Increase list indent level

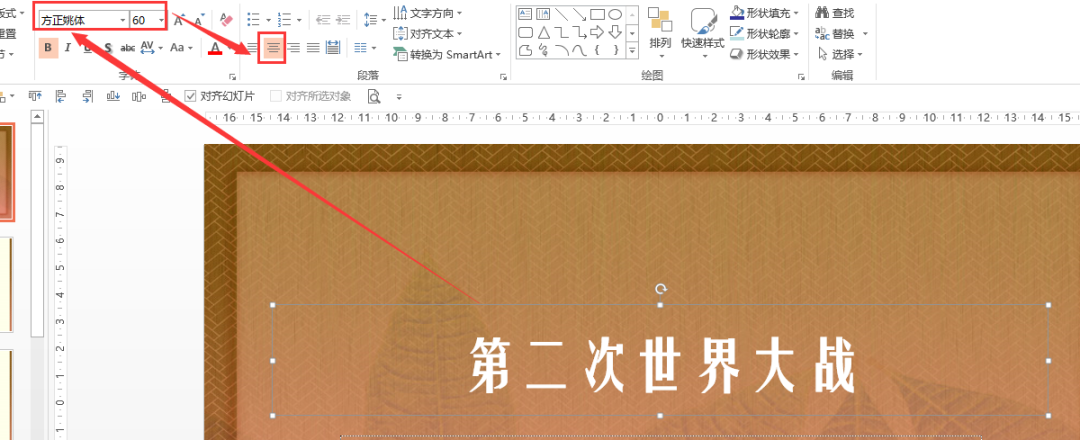pyautogui.click(x=344, y=19)
